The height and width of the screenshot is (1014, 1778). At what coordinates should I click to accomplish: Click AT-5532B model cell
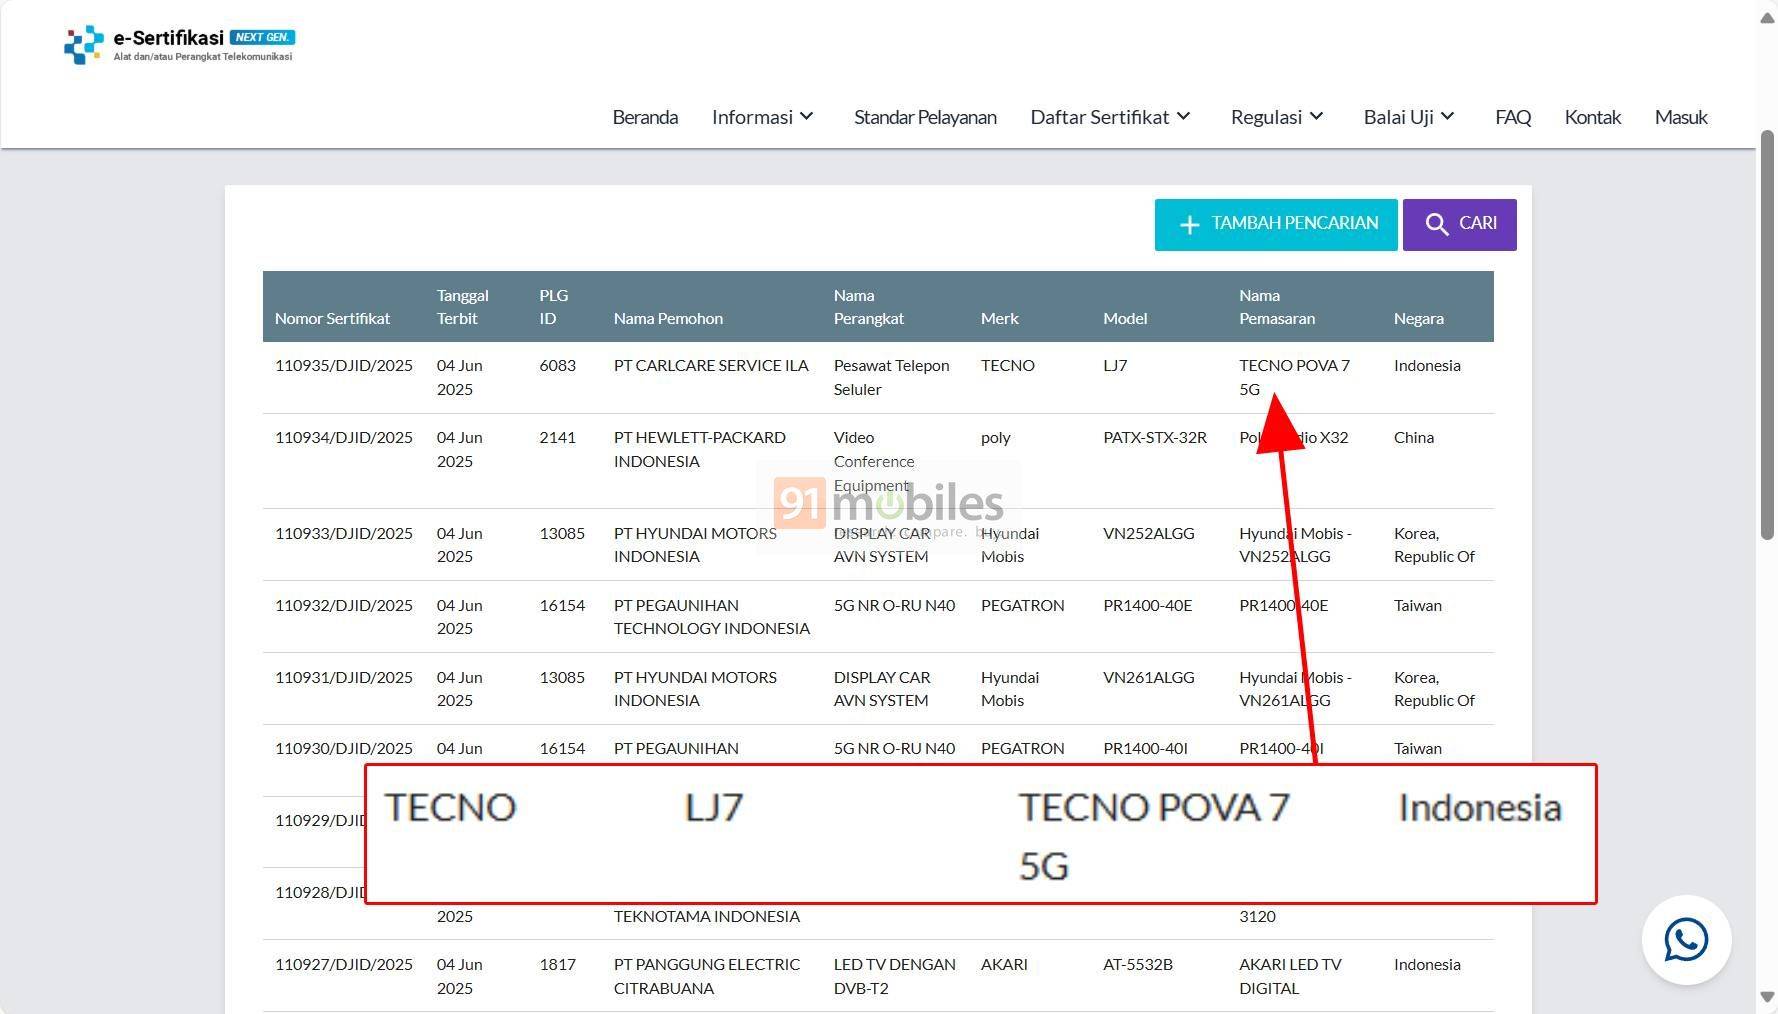point(1138,964)
